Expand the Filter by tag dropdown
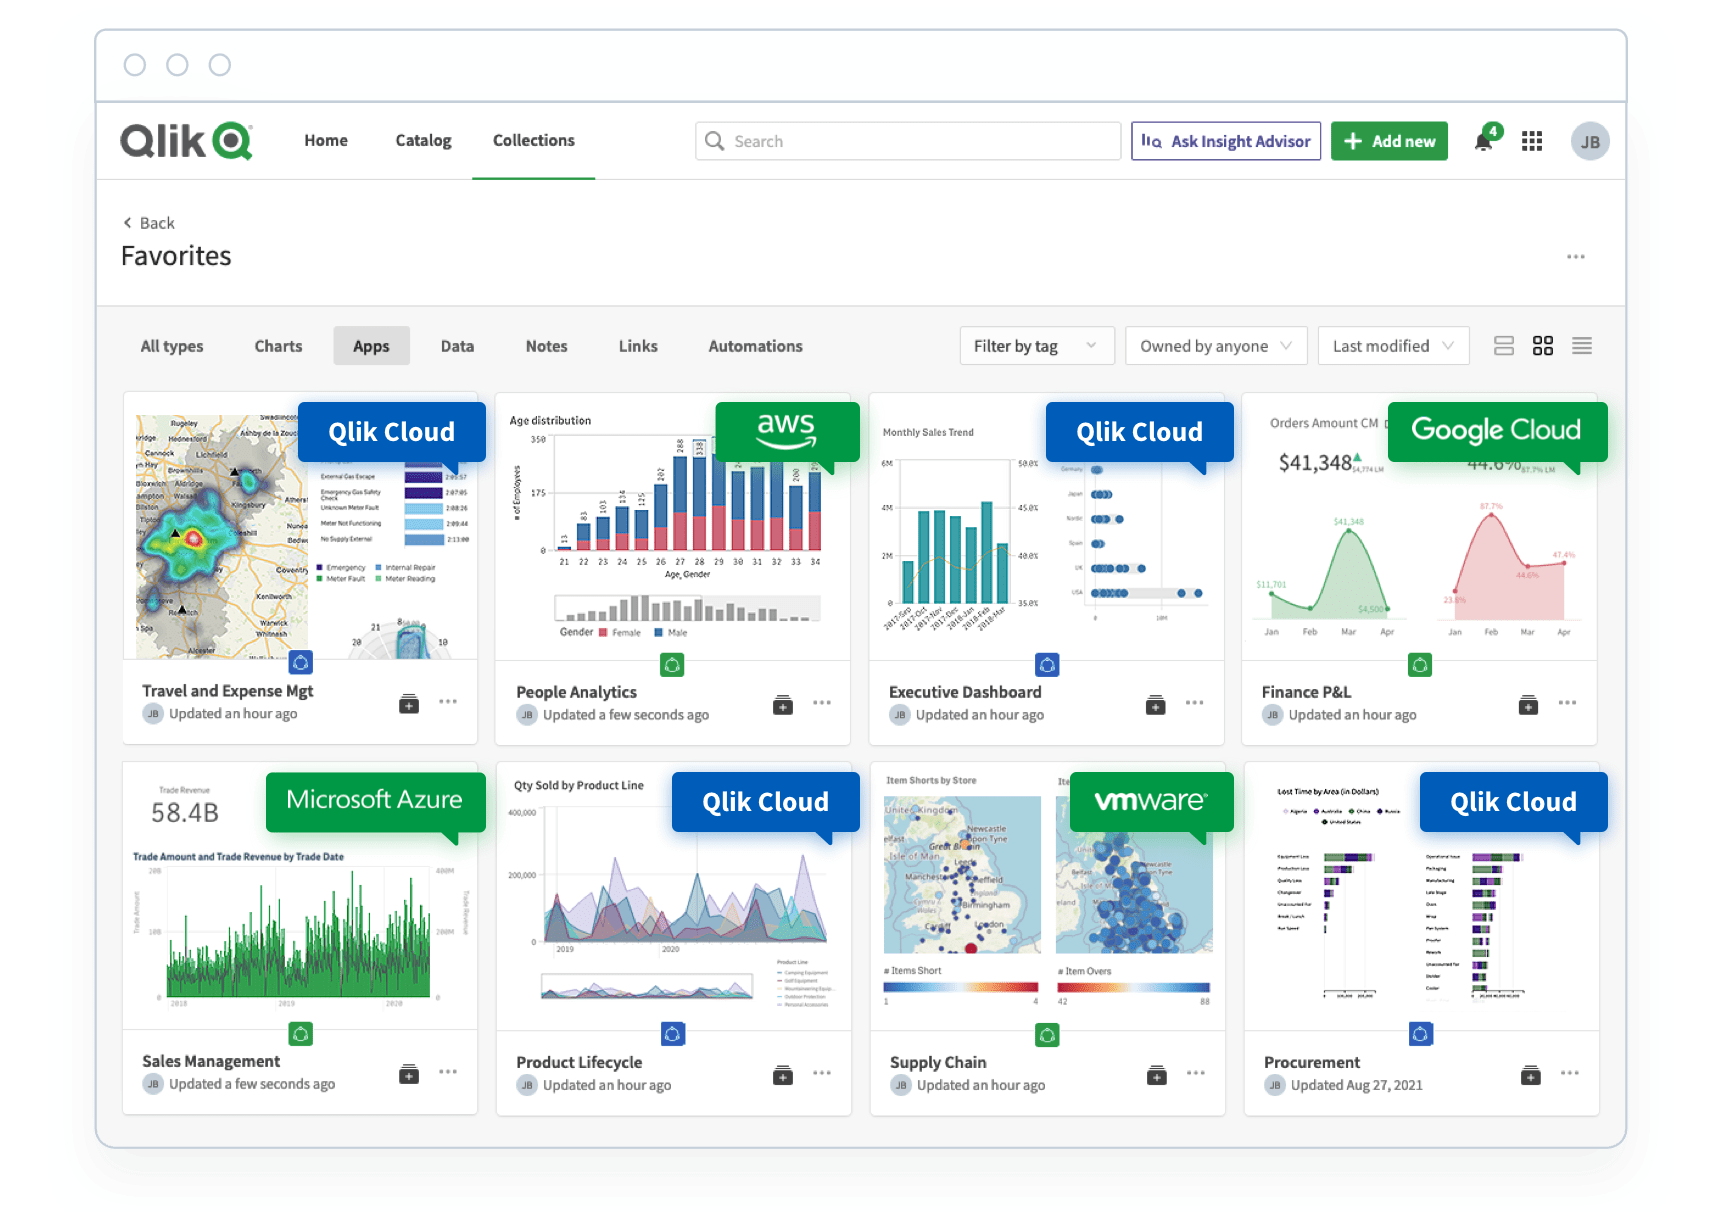This screenshot has width=1720, height=1212. point(1037,346)
